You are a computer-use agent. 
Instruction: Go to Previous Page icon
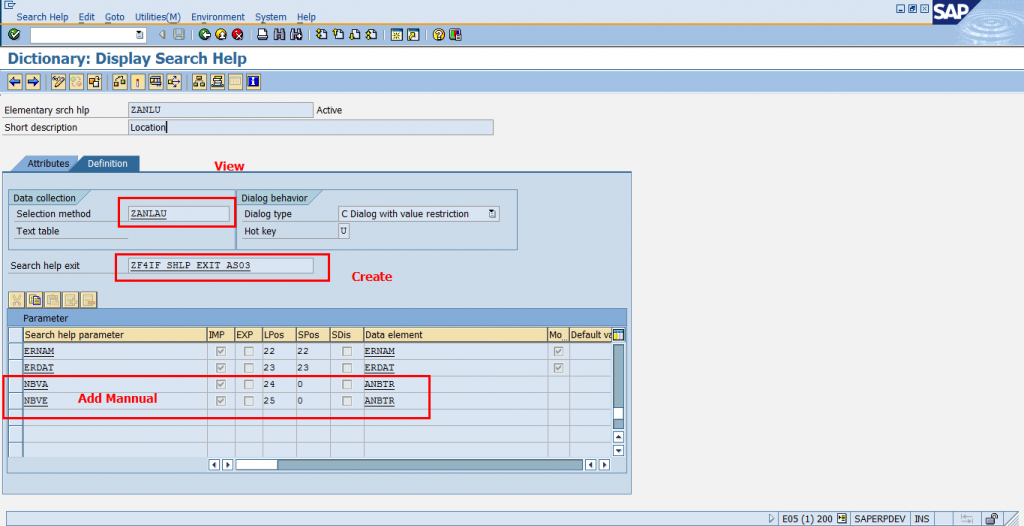tap(338, 35)
